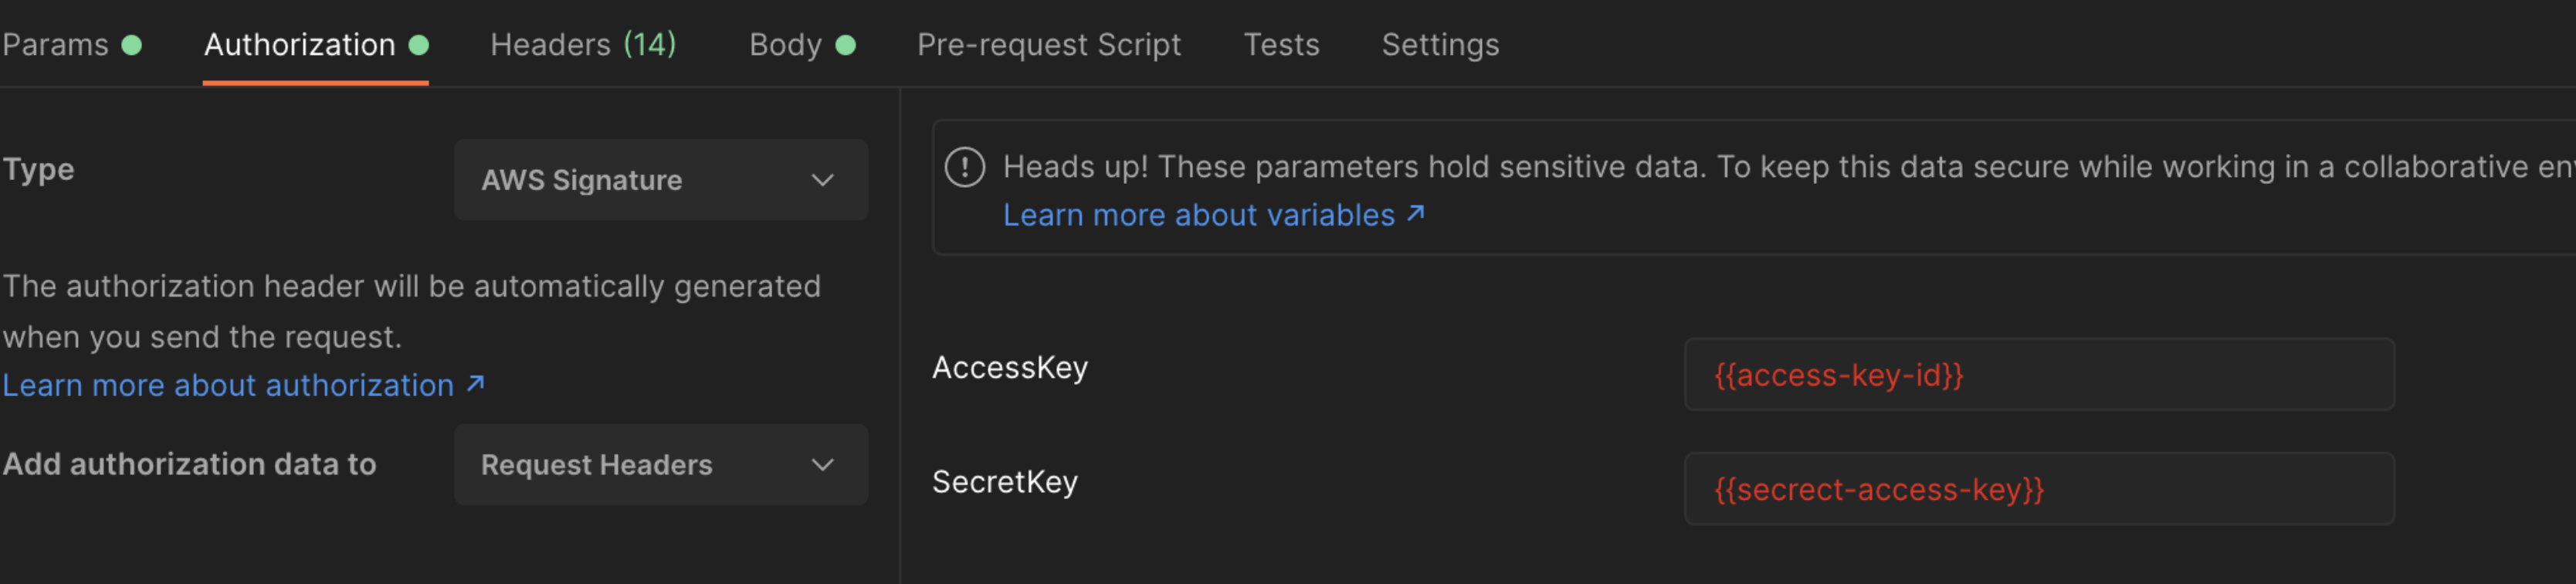Focus the SecretKey input field

point(2039,489)
